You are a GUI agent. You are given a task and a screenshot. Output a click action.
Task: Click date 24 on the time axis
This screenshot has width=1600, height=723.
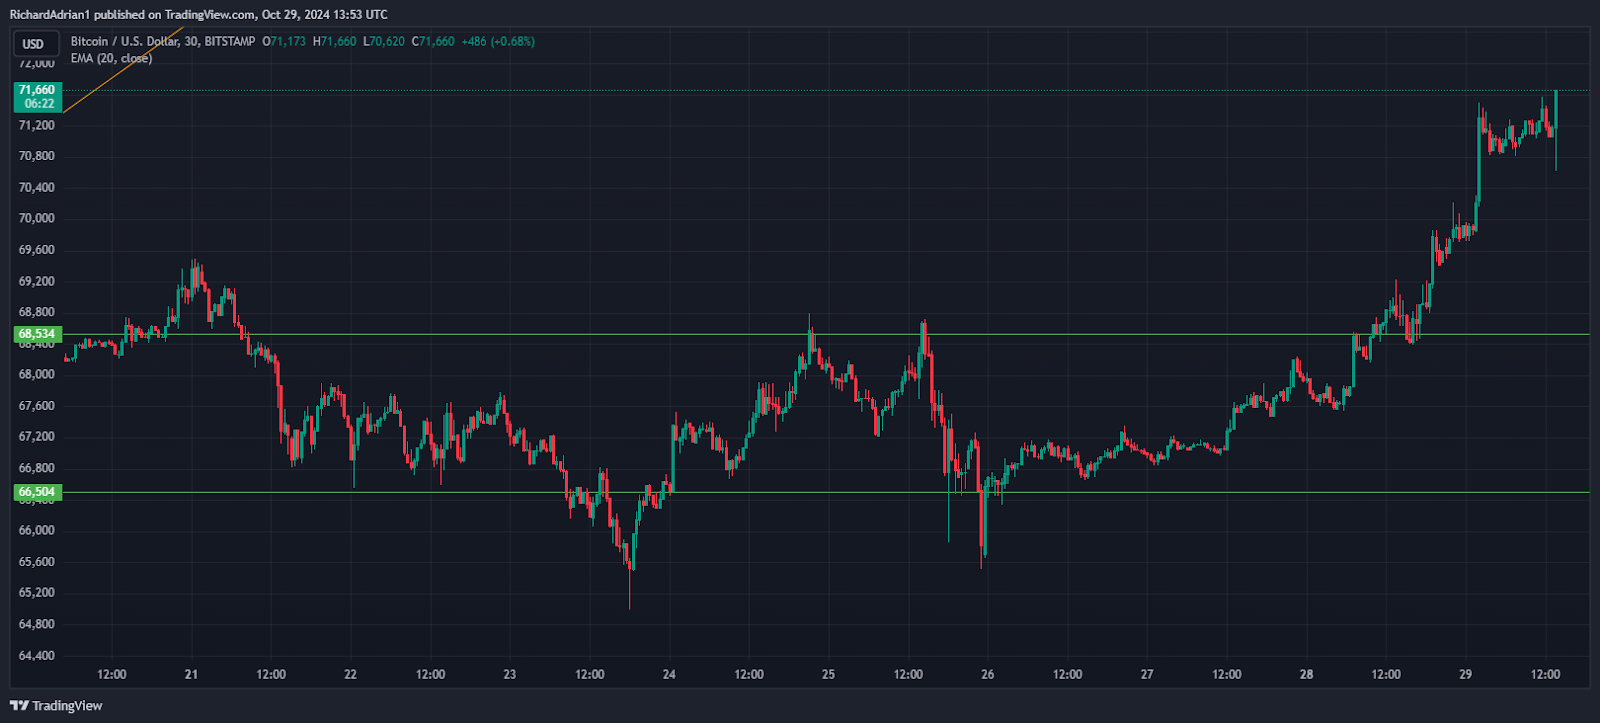(669, 674)
